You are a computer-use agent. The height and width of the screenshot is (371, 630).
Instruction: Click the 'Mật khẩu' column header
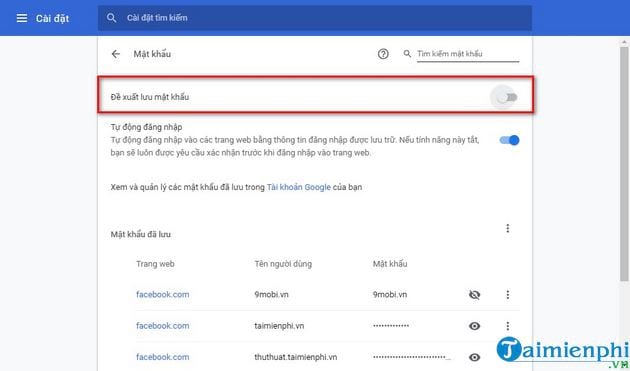390,264
